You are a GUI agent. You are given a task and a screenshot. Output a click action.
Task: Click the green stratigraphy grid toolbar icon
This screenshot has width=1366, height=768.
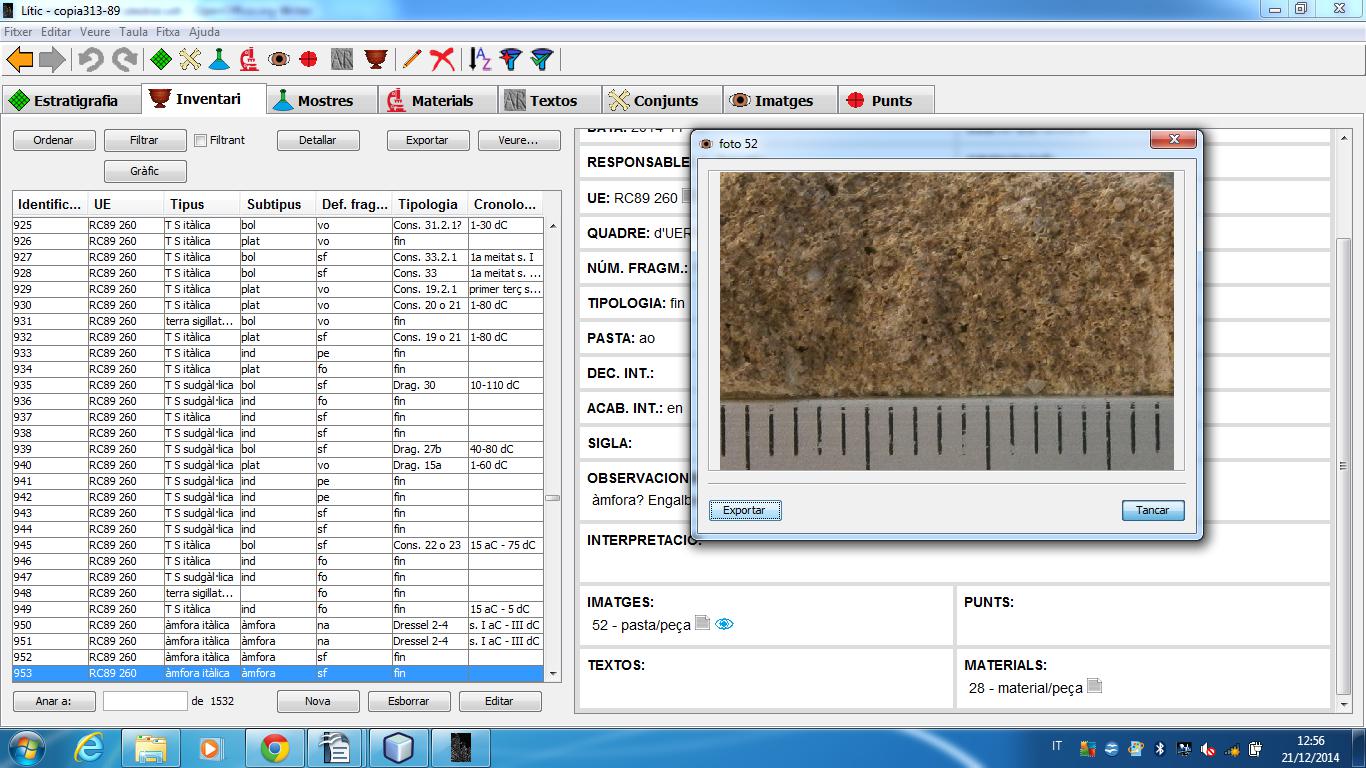coord(160,60)
